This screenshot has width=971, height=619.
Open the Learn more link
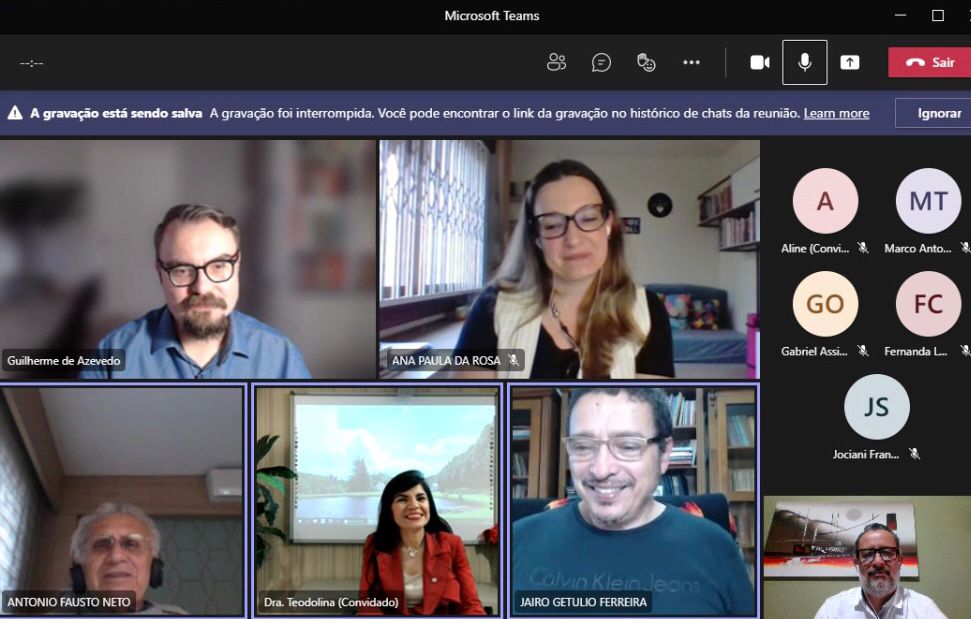(836, 113)
